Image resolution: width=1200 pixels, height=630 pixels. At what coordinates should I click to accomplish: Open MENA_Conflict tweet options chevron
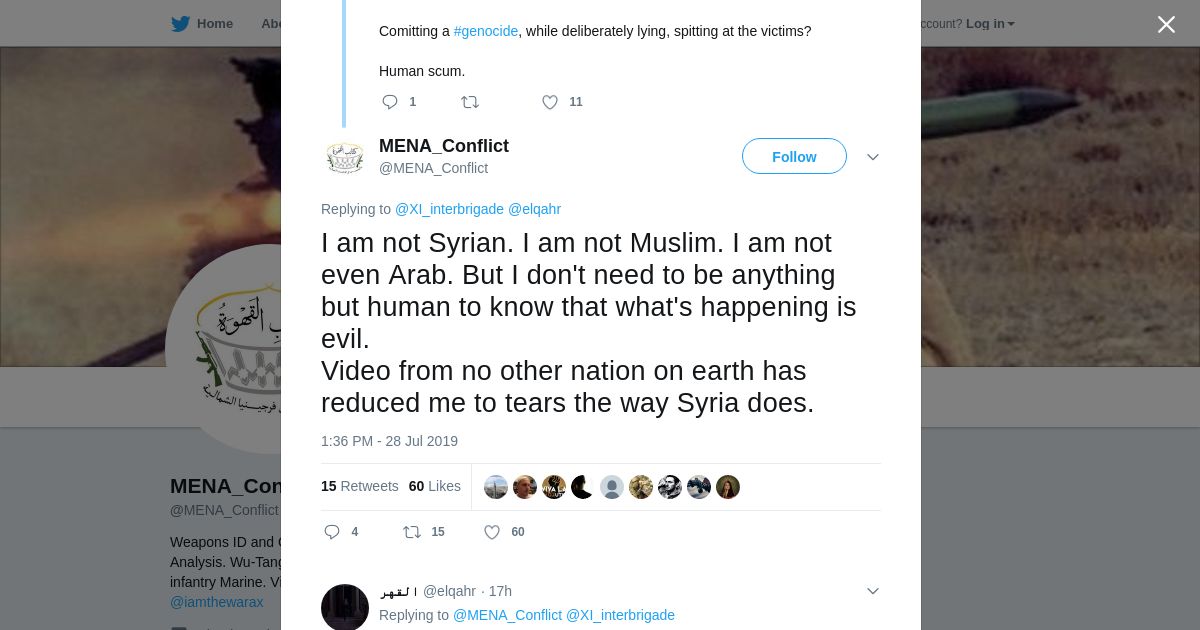[872, 157]
